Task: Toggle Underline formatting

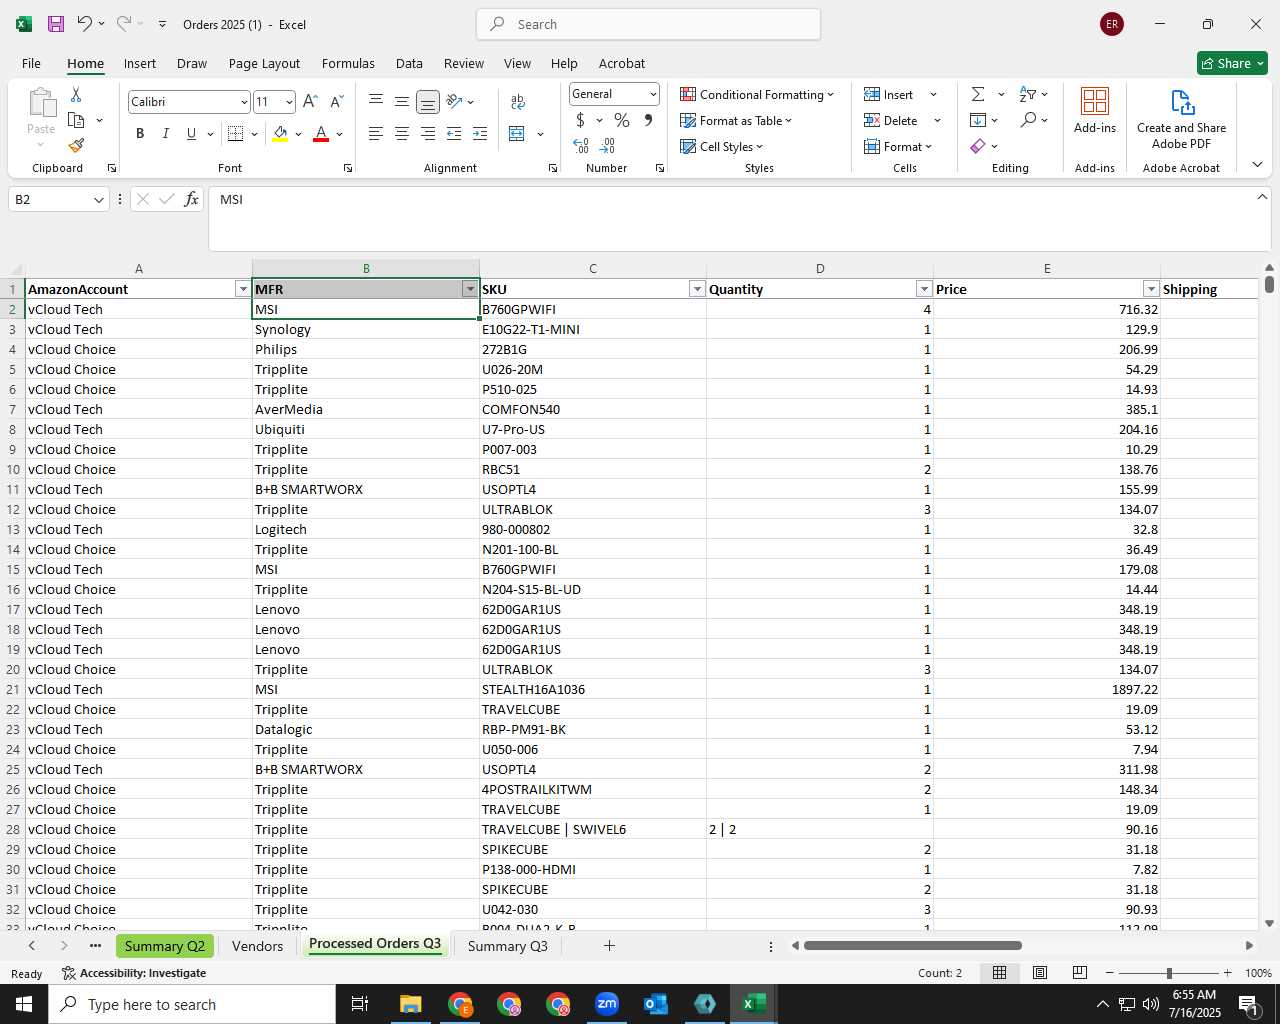Action: click(x=191, y=133)
